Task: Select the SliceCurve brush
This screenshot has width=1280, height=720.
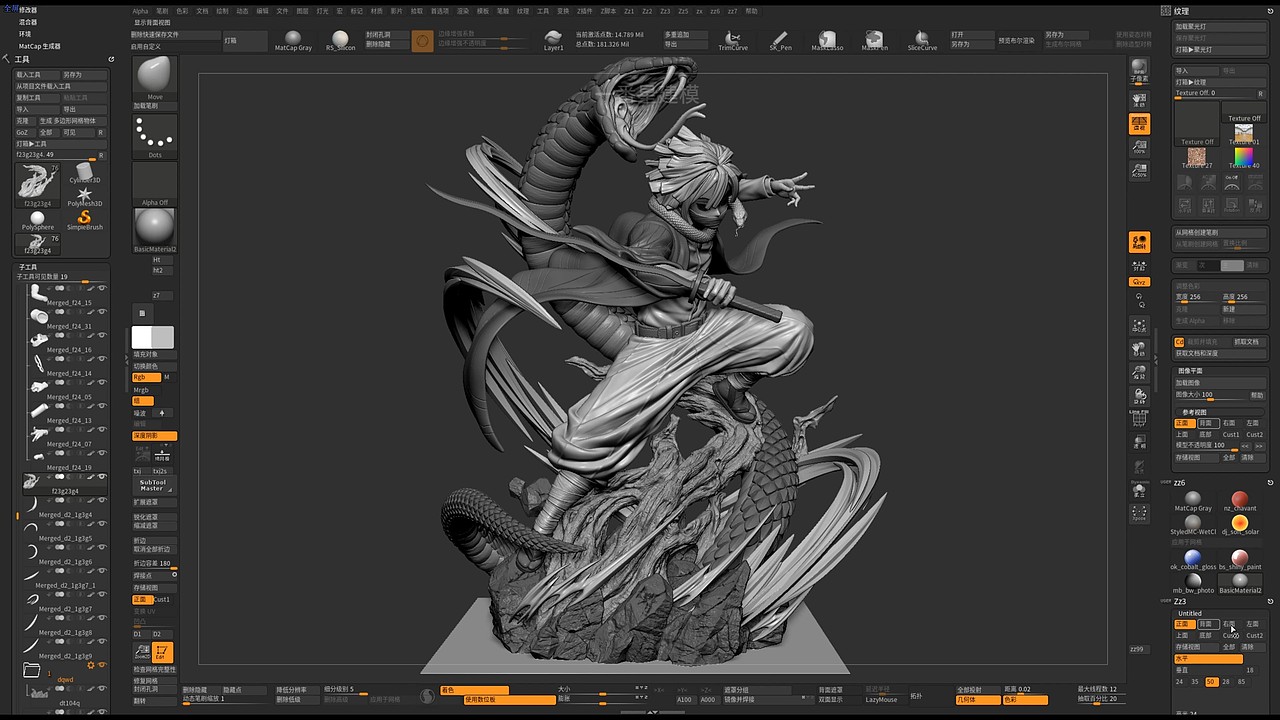Action: (x=922, y=39)
